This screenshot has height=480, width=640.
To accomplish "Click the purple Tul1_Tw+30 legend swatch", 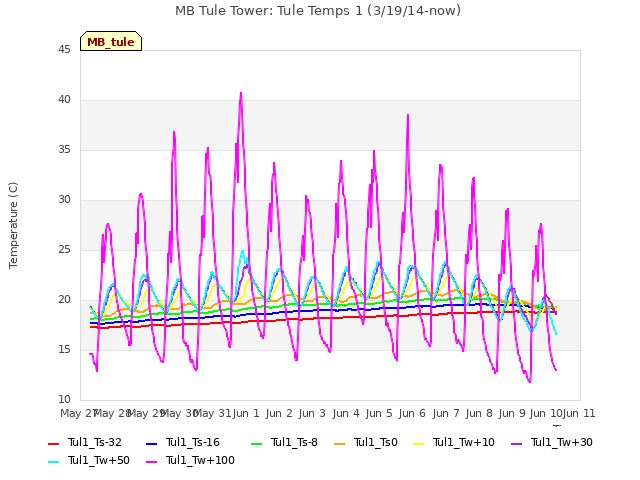I will [x=516, y=443].
